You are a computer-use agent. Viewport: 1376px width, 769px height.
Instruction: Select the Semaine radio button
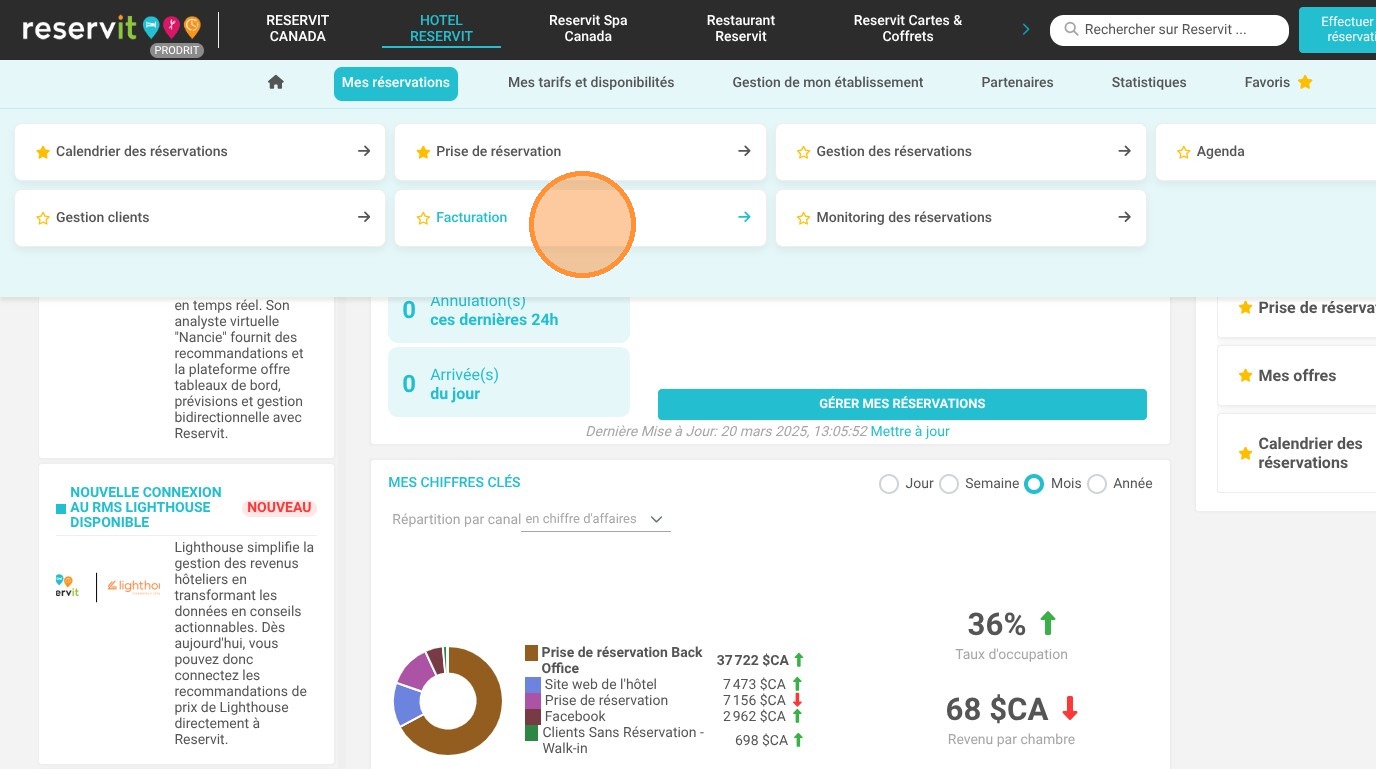click(948, 484)
